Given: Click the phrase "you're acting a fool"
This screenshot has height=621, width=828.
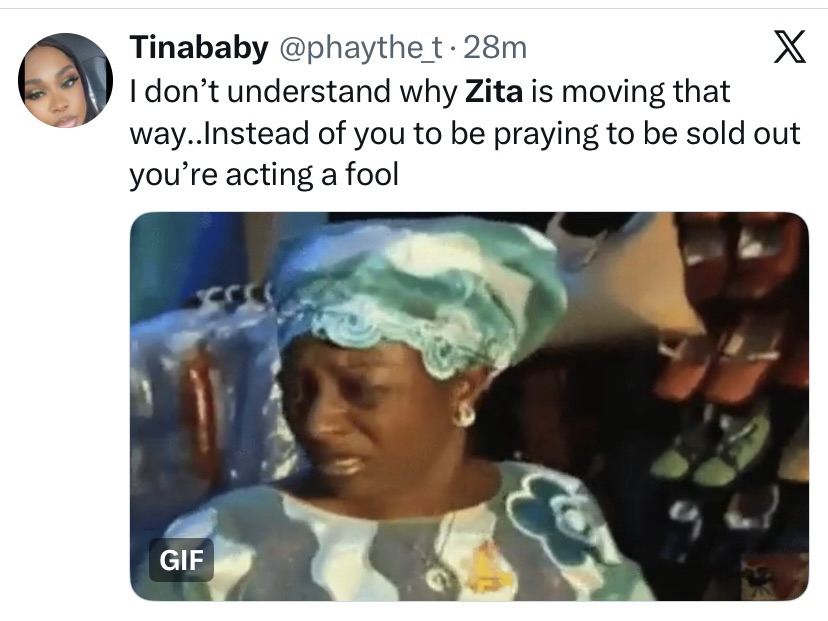Looking at the screenshot, I should 264,176.
